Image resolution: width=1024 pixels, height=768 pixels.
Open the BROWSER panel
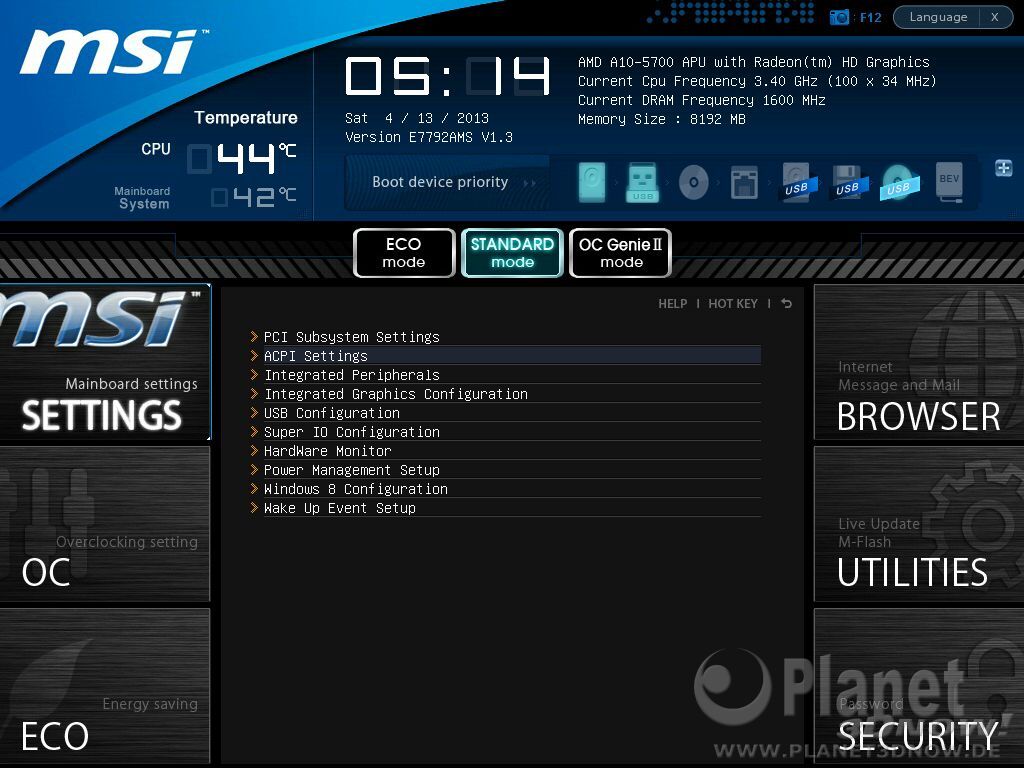919,363
